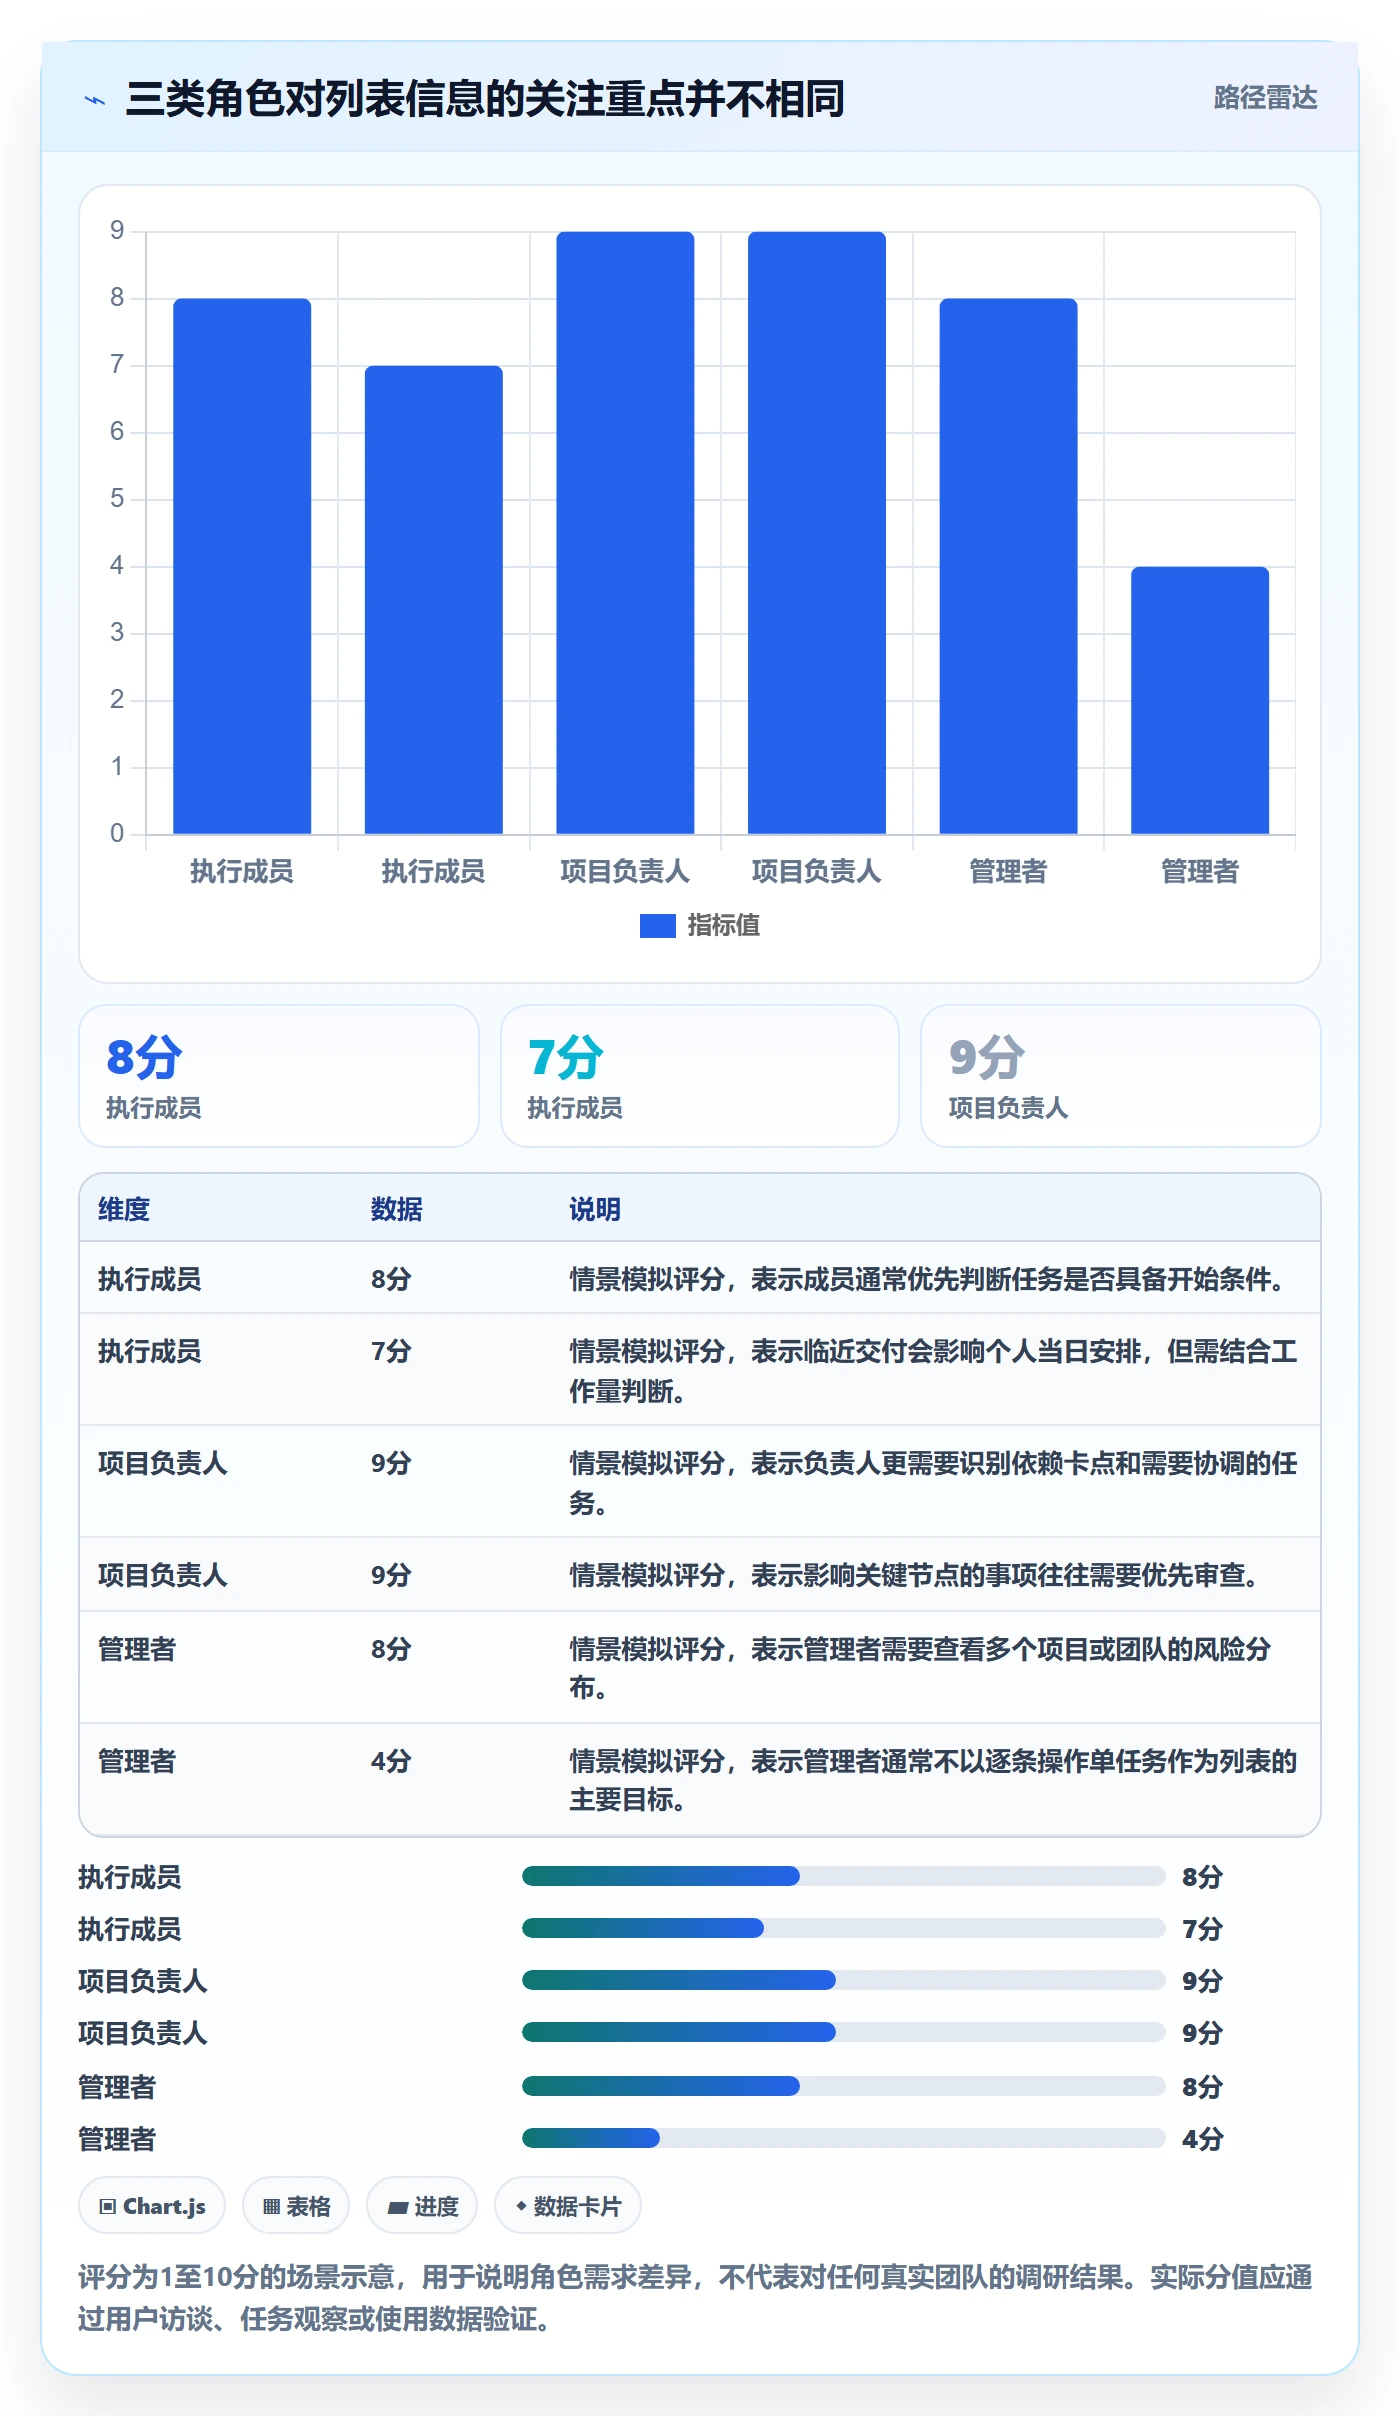This screenshot has height=2416, width=1400.
Task: Select the footer note starting with 评分为1至10分的场景示意
Action: (696, 2297)
